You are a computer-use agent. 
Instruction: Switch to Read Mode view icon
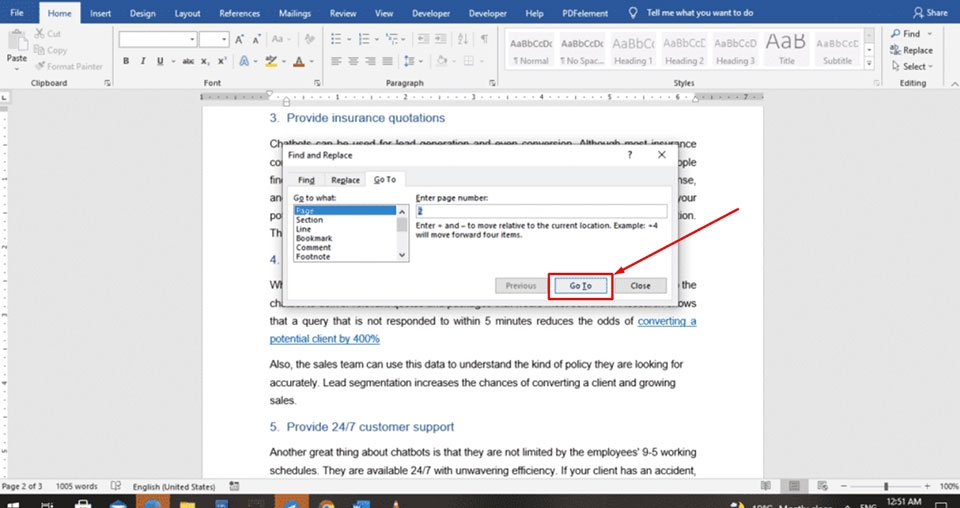click(x=766, y=486)
